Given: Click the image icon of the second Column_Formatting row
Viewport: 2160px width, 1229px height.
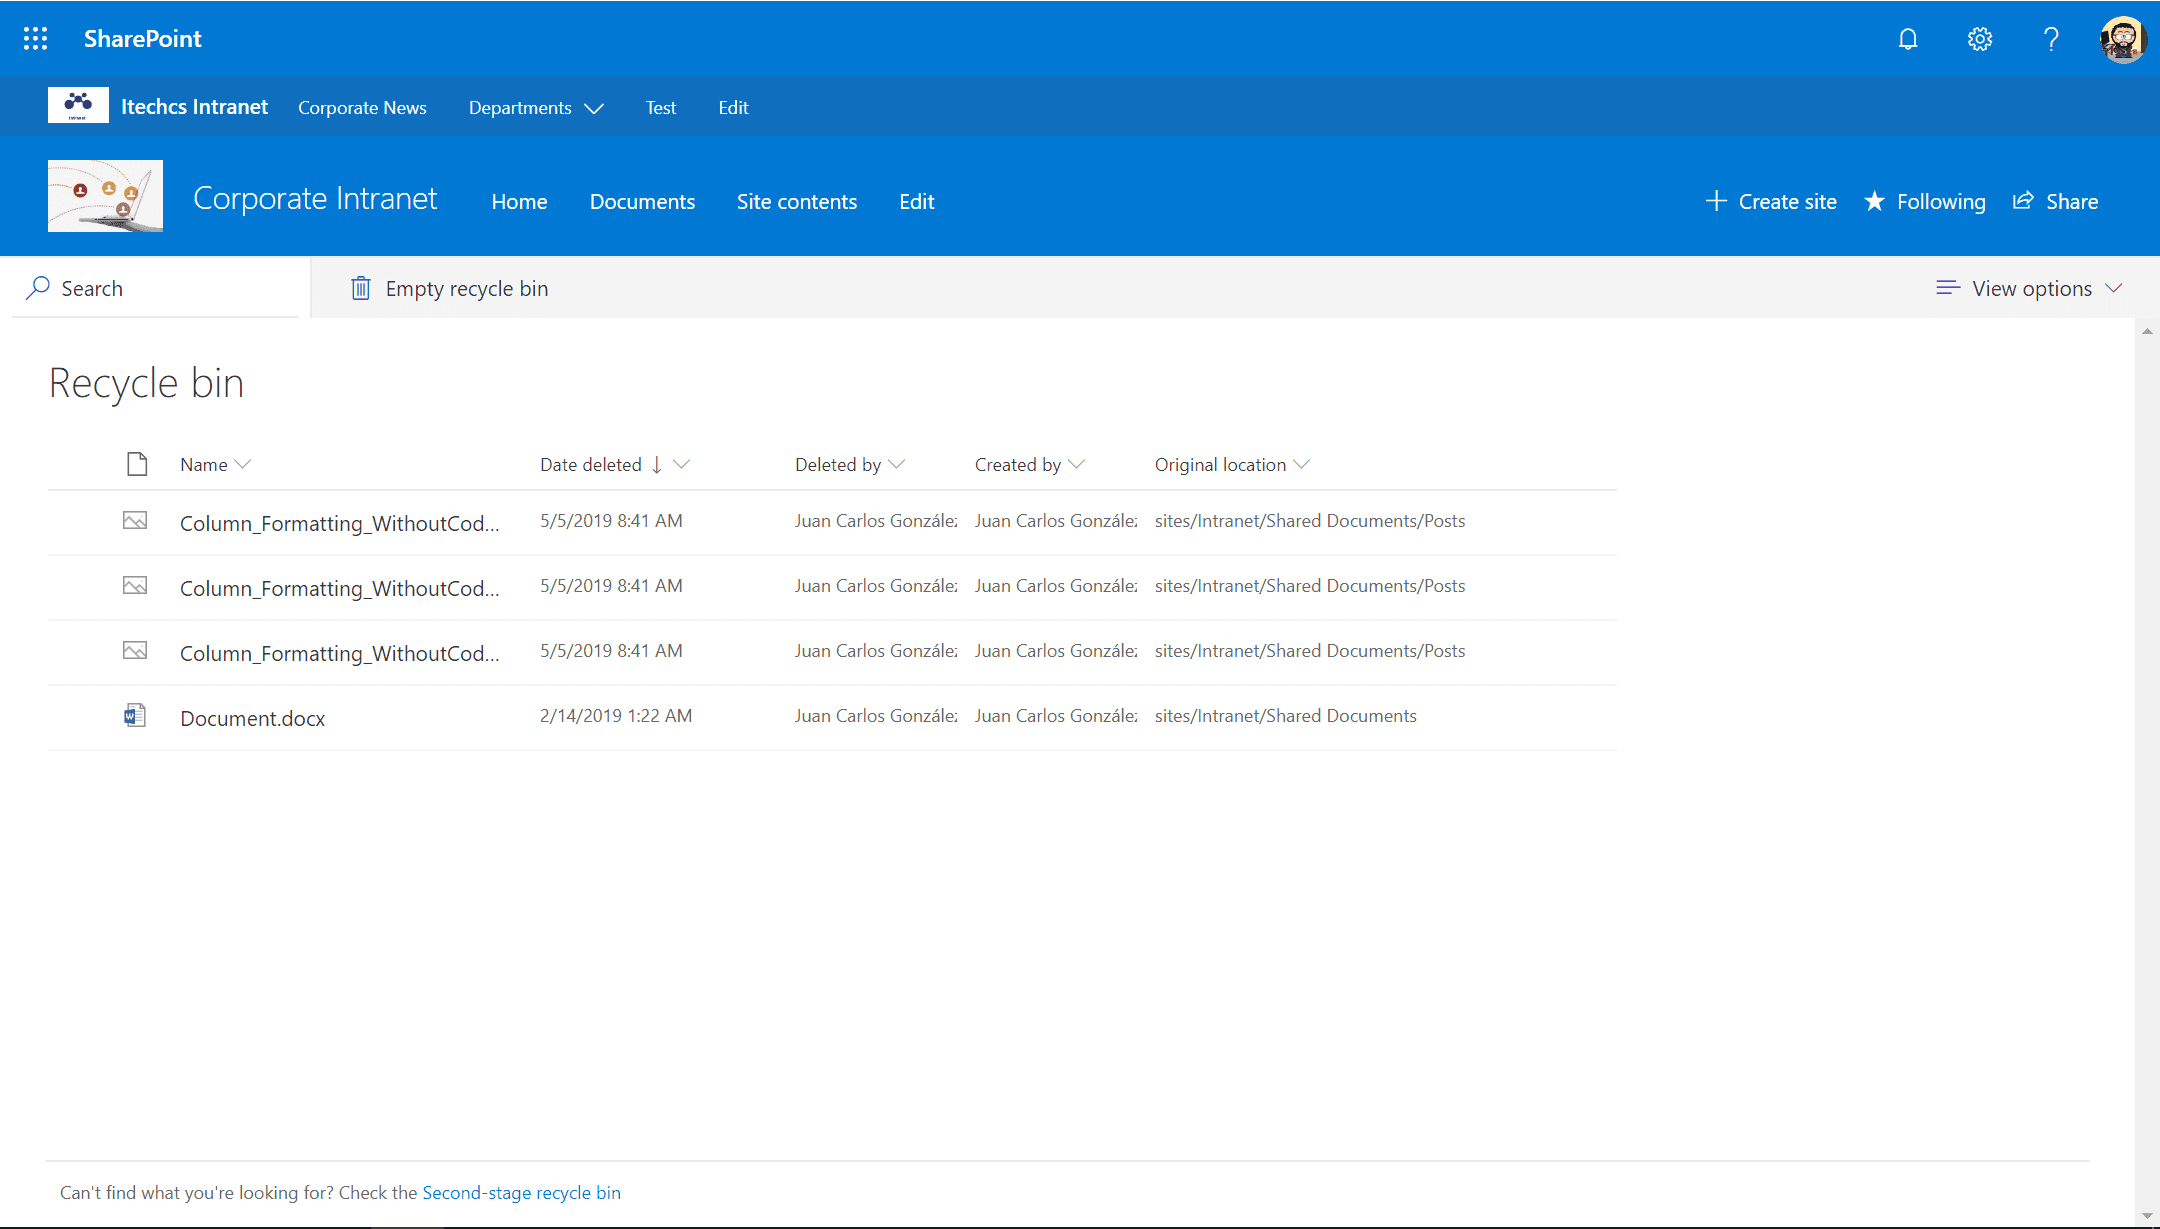Looking at the screenshot, I should coord(135,586).
